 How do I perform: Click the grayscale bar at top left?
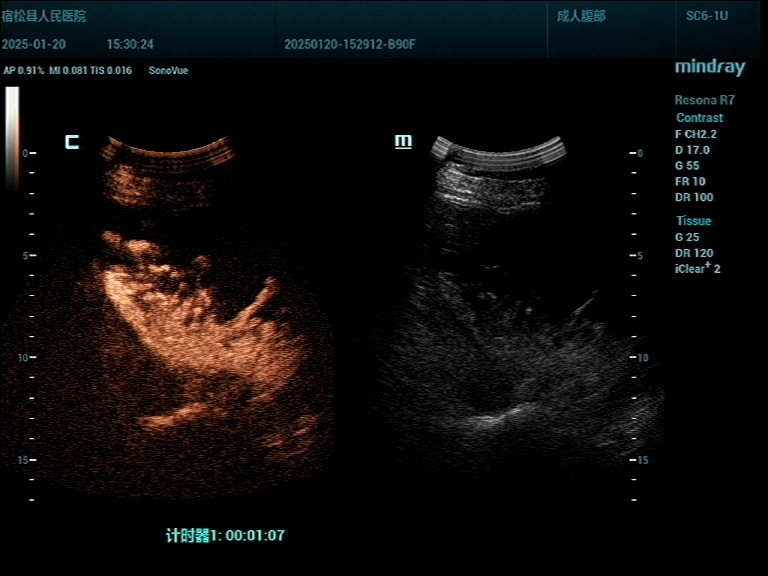(x=12, y=137)
